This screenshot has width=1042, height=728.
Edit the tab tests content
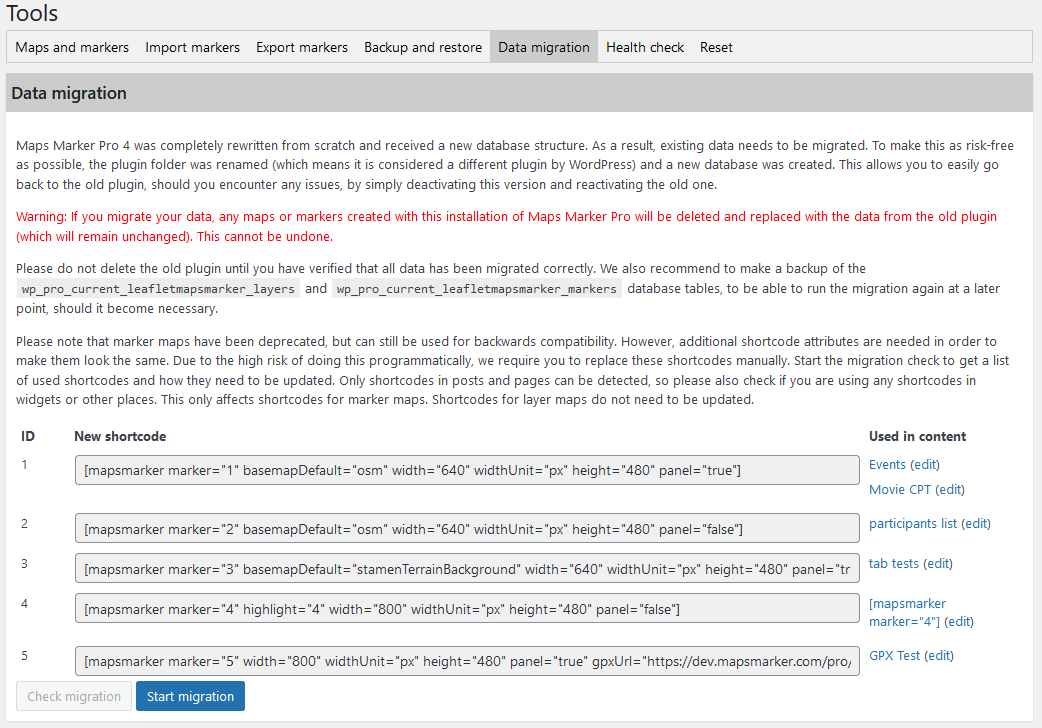pos(938,563)
